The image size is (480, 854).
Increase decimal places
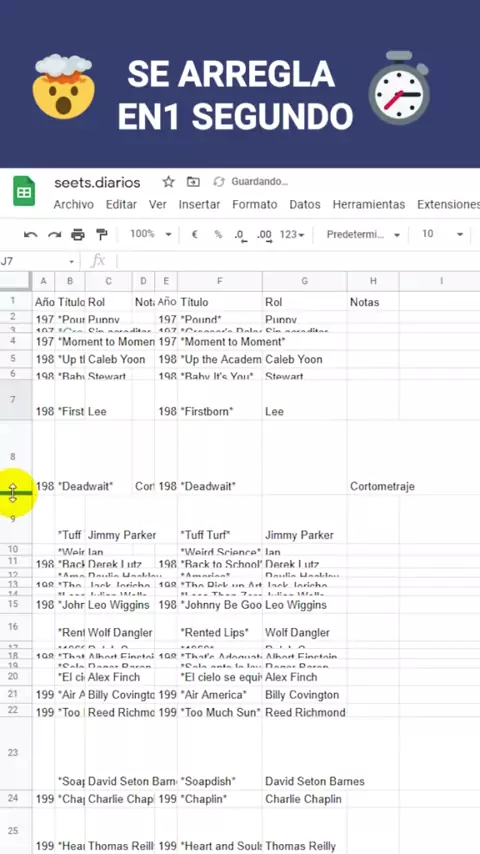pyautogui.click(x=264, y=235)
